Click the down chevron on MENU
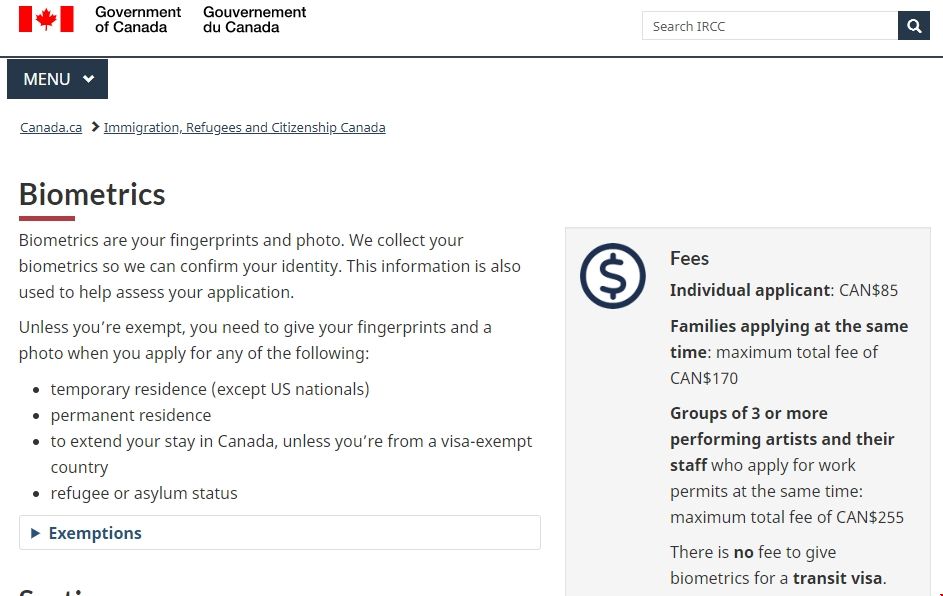The width and height of the screenshot is (943, 596). click(89, 79)
